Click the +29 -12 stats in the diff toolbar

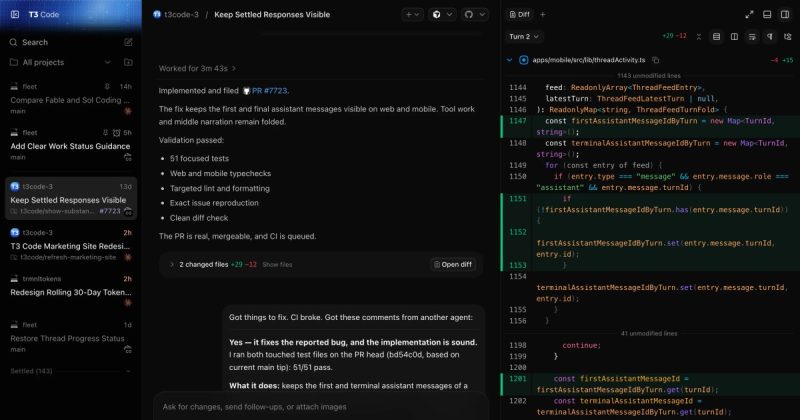(674, 36)
